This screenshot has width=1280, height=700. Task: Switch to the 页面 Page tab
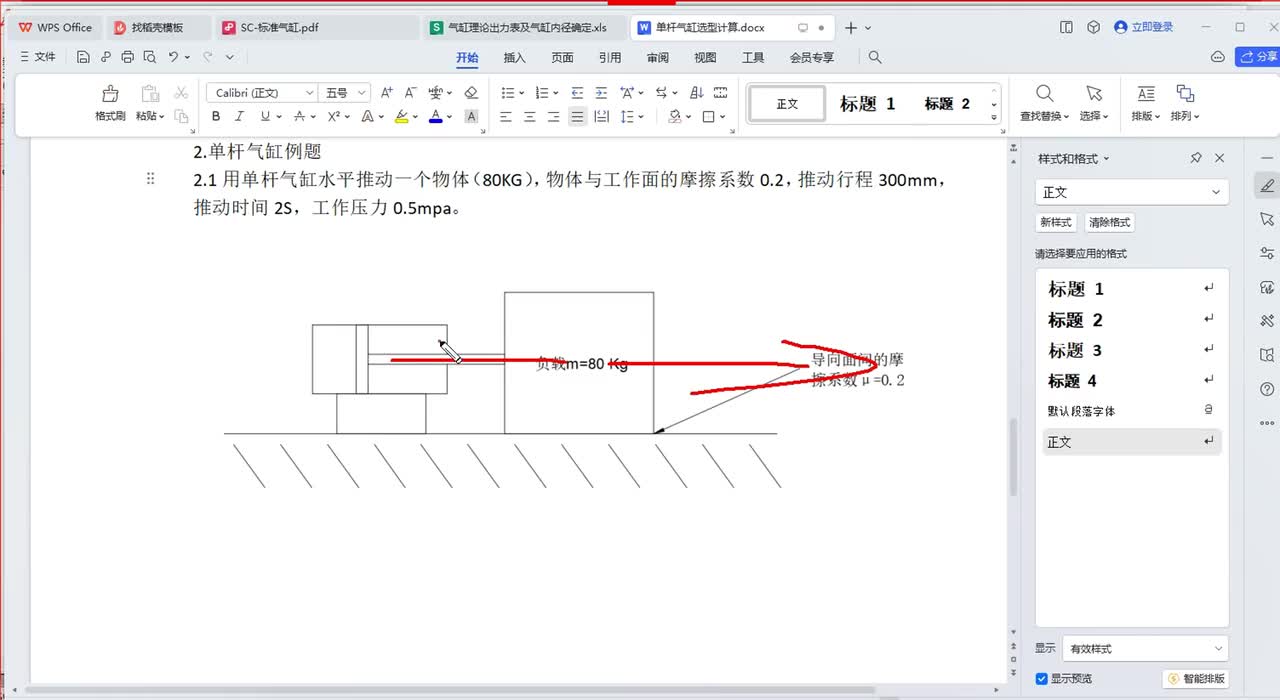click(x=562, y=58)
